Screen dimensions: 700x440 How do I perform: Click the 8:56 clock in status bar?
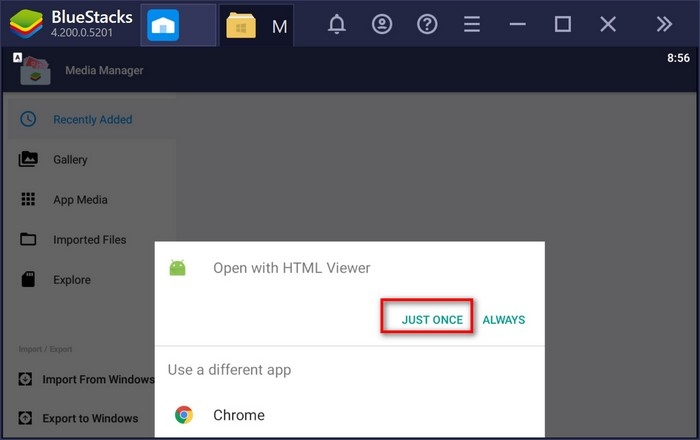coord(678,58)
